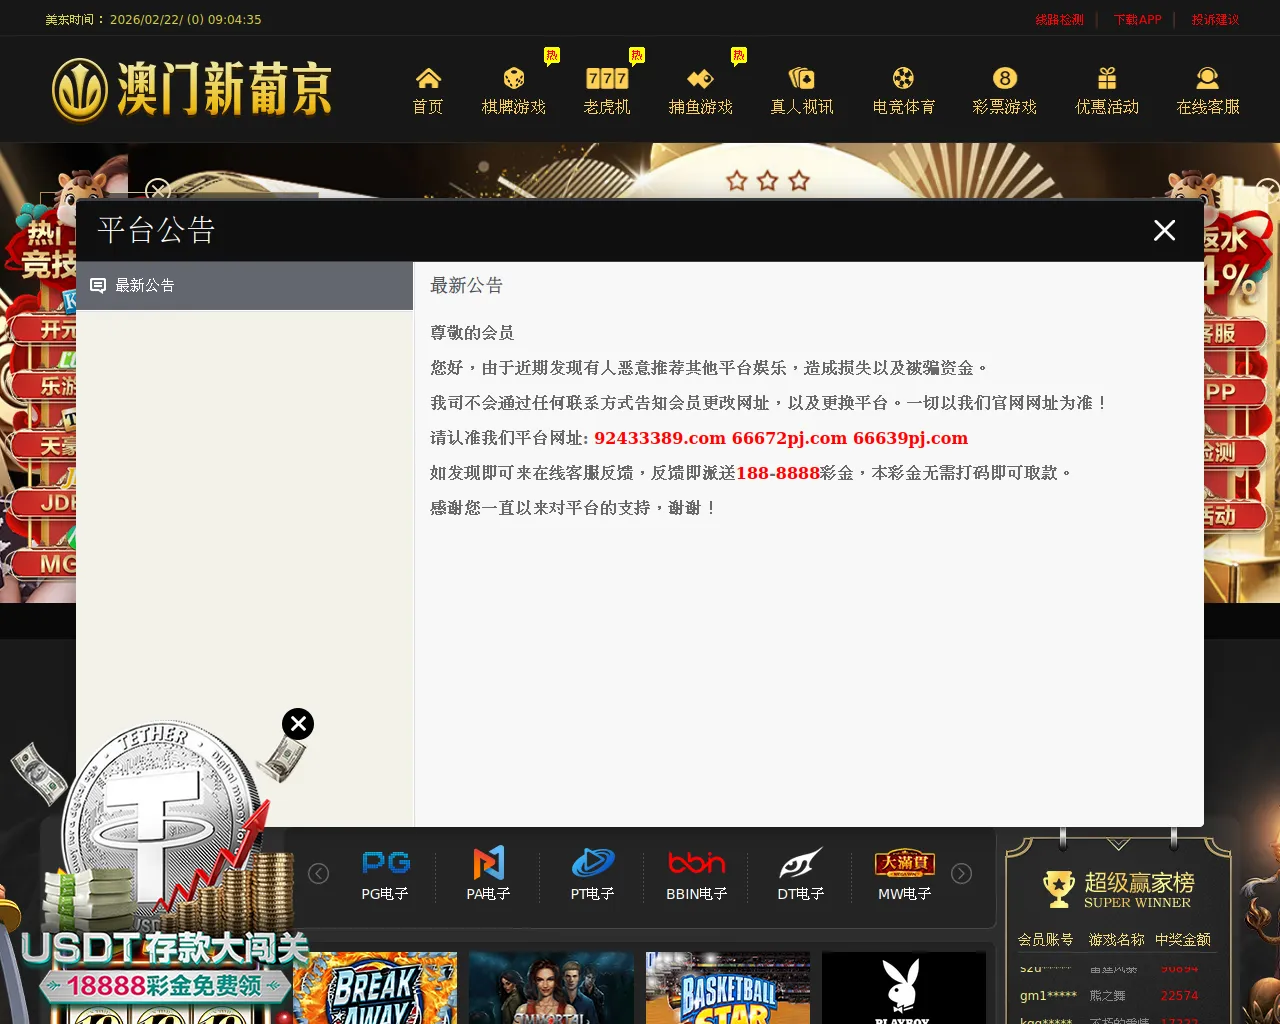This screenshot has width=1280, height=1024.
Task: Select the 老虎机 slot machine icon
Action: 607,90
